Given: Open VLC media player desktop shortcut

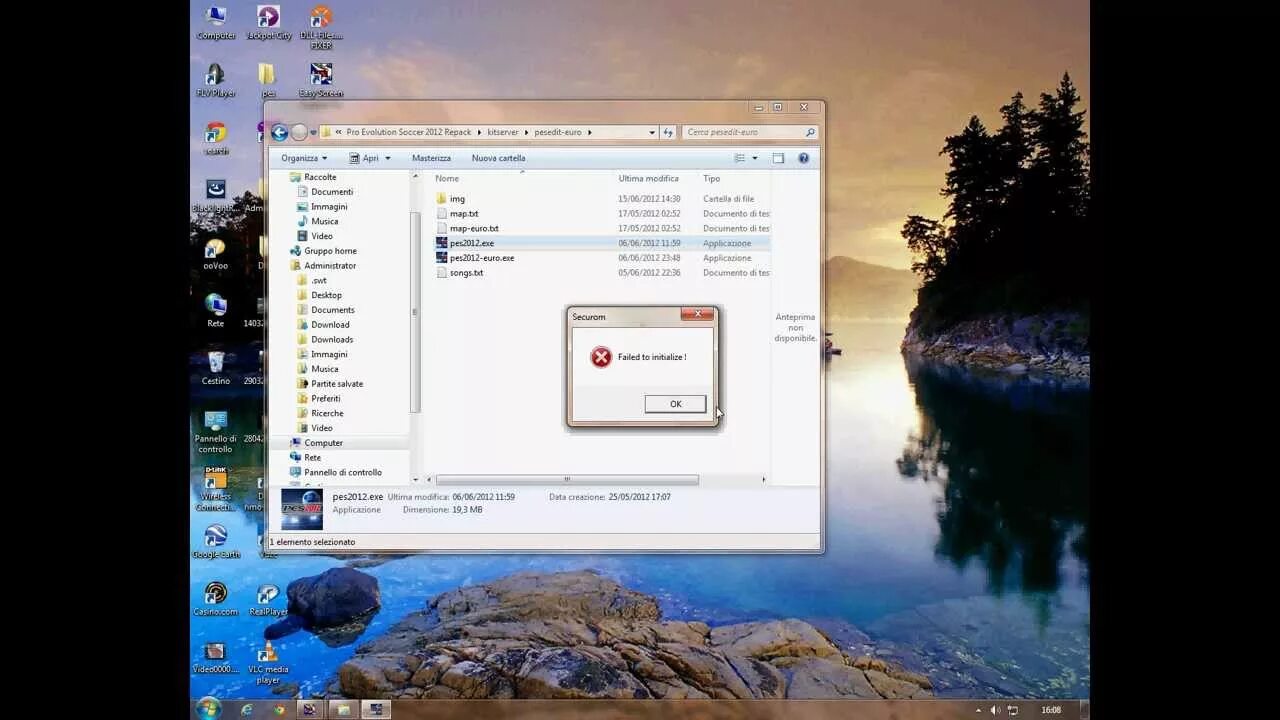Looking at the screenshot, I should (x=268, y=662).
